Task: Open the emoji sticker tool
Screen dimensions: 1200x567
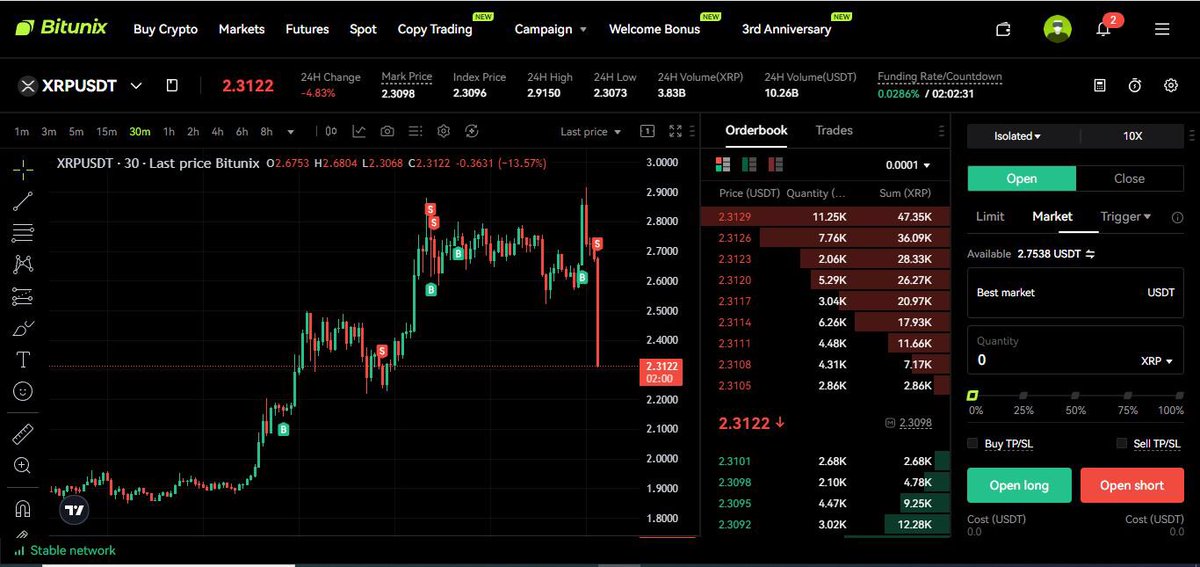Action: click(x=22, y=391)
